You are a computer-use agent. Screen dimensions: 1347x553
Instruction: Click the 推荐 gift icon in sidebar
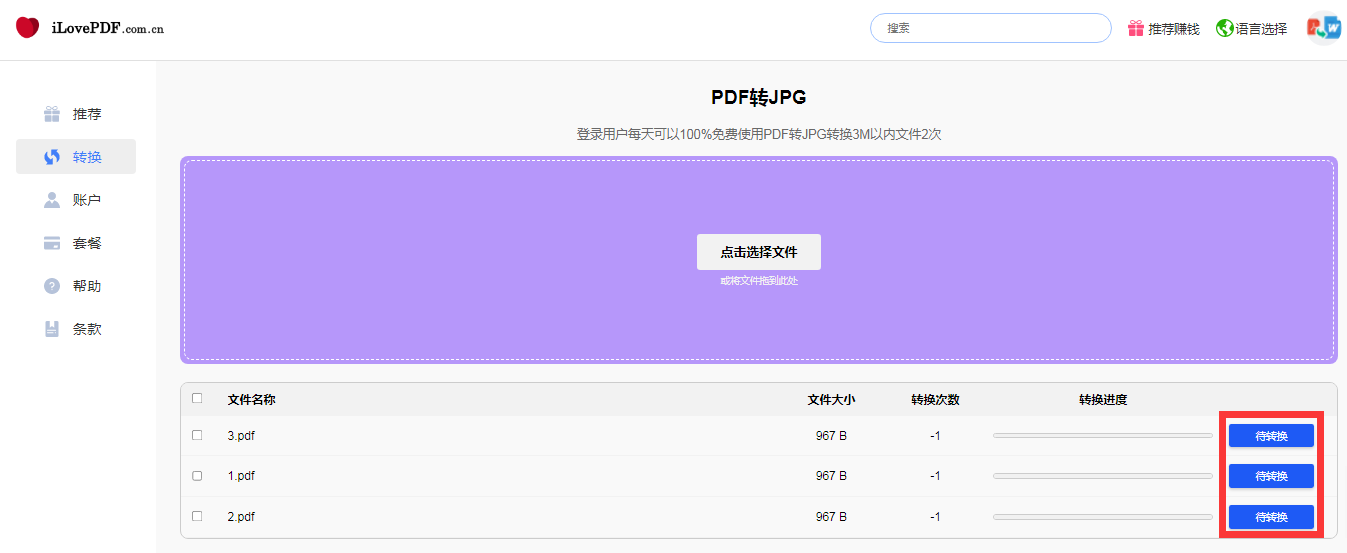52,114
